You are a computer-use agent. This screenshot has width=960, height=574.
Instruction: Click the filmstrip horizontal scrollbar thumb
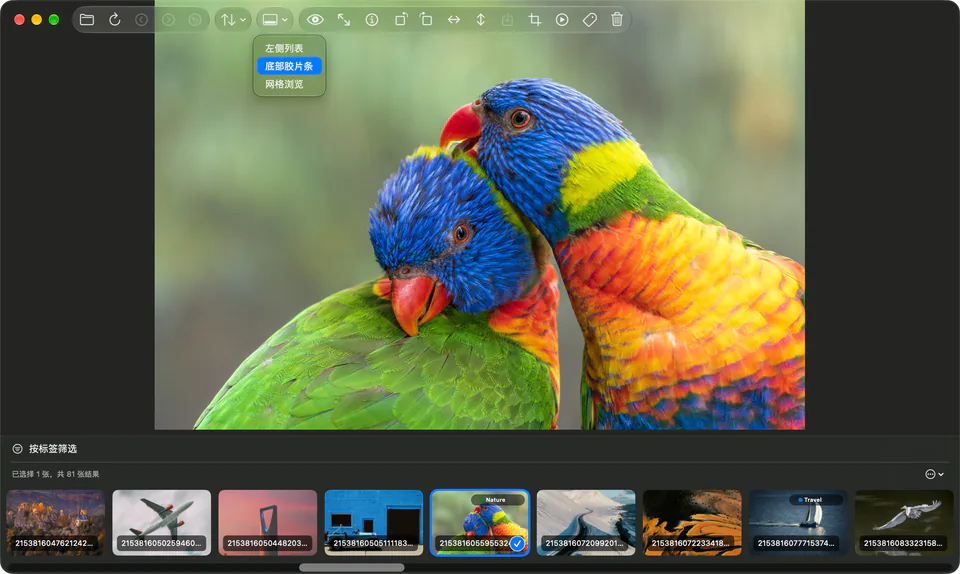[x=351, y=567]
